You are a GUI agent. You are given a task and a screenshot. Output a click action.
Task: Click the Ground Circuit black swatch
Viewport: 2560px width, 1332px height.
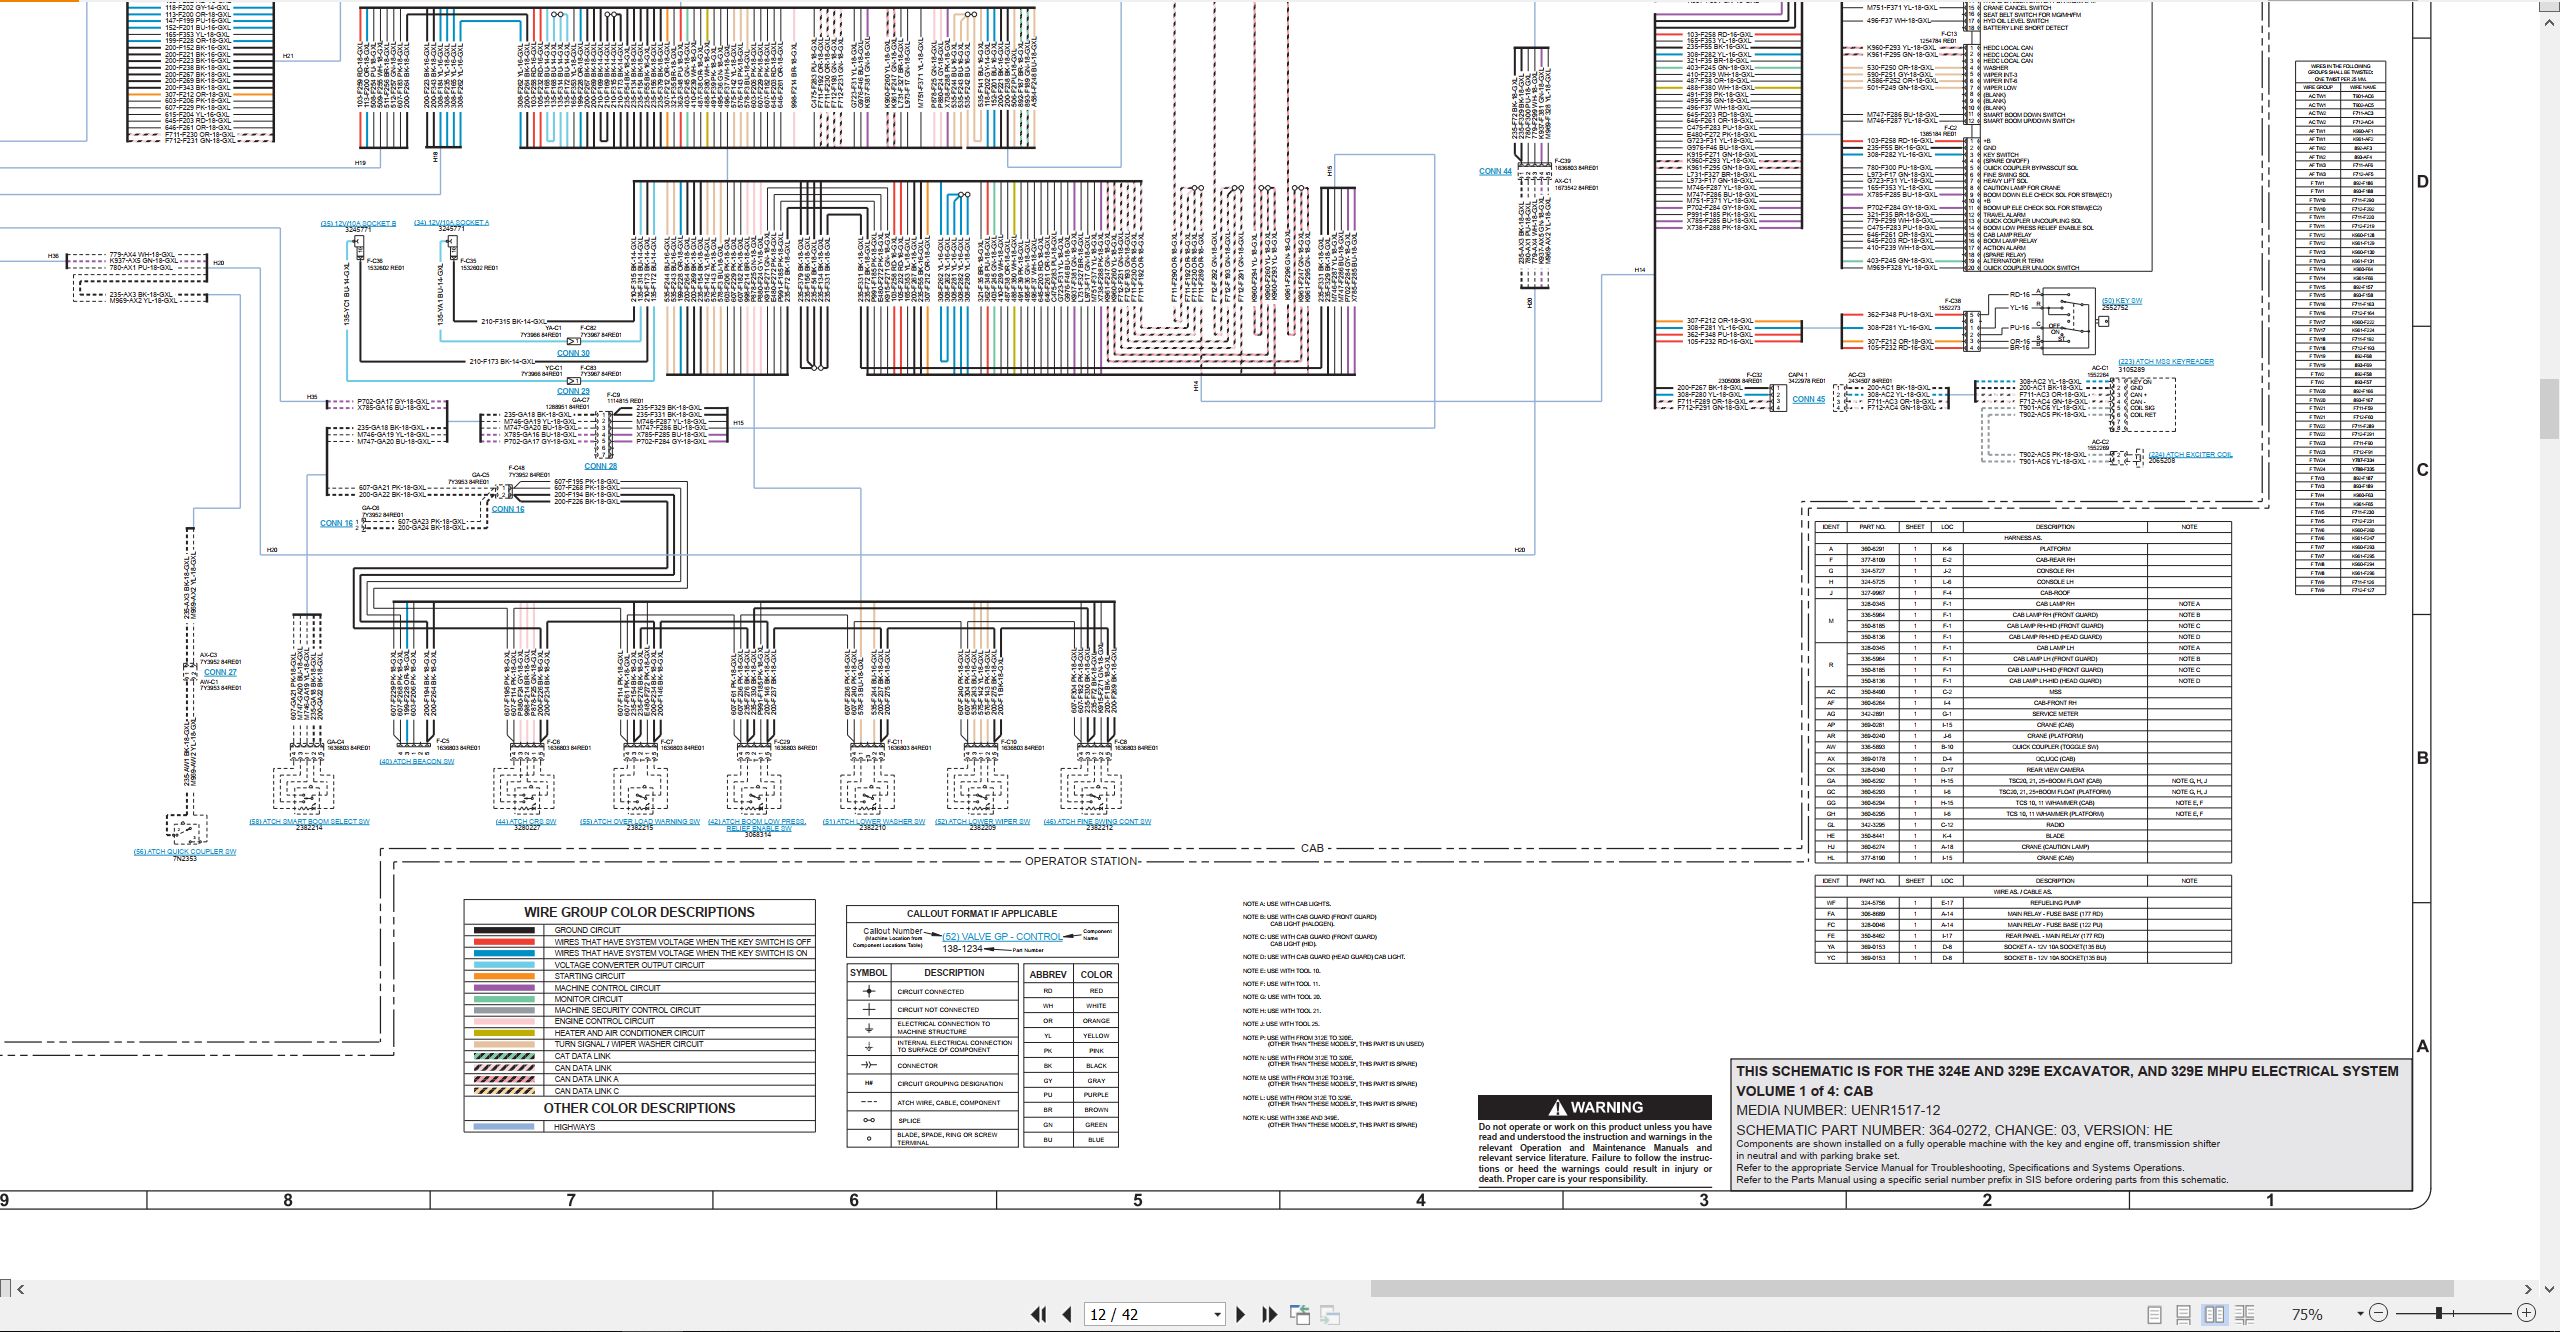[504, 930]
